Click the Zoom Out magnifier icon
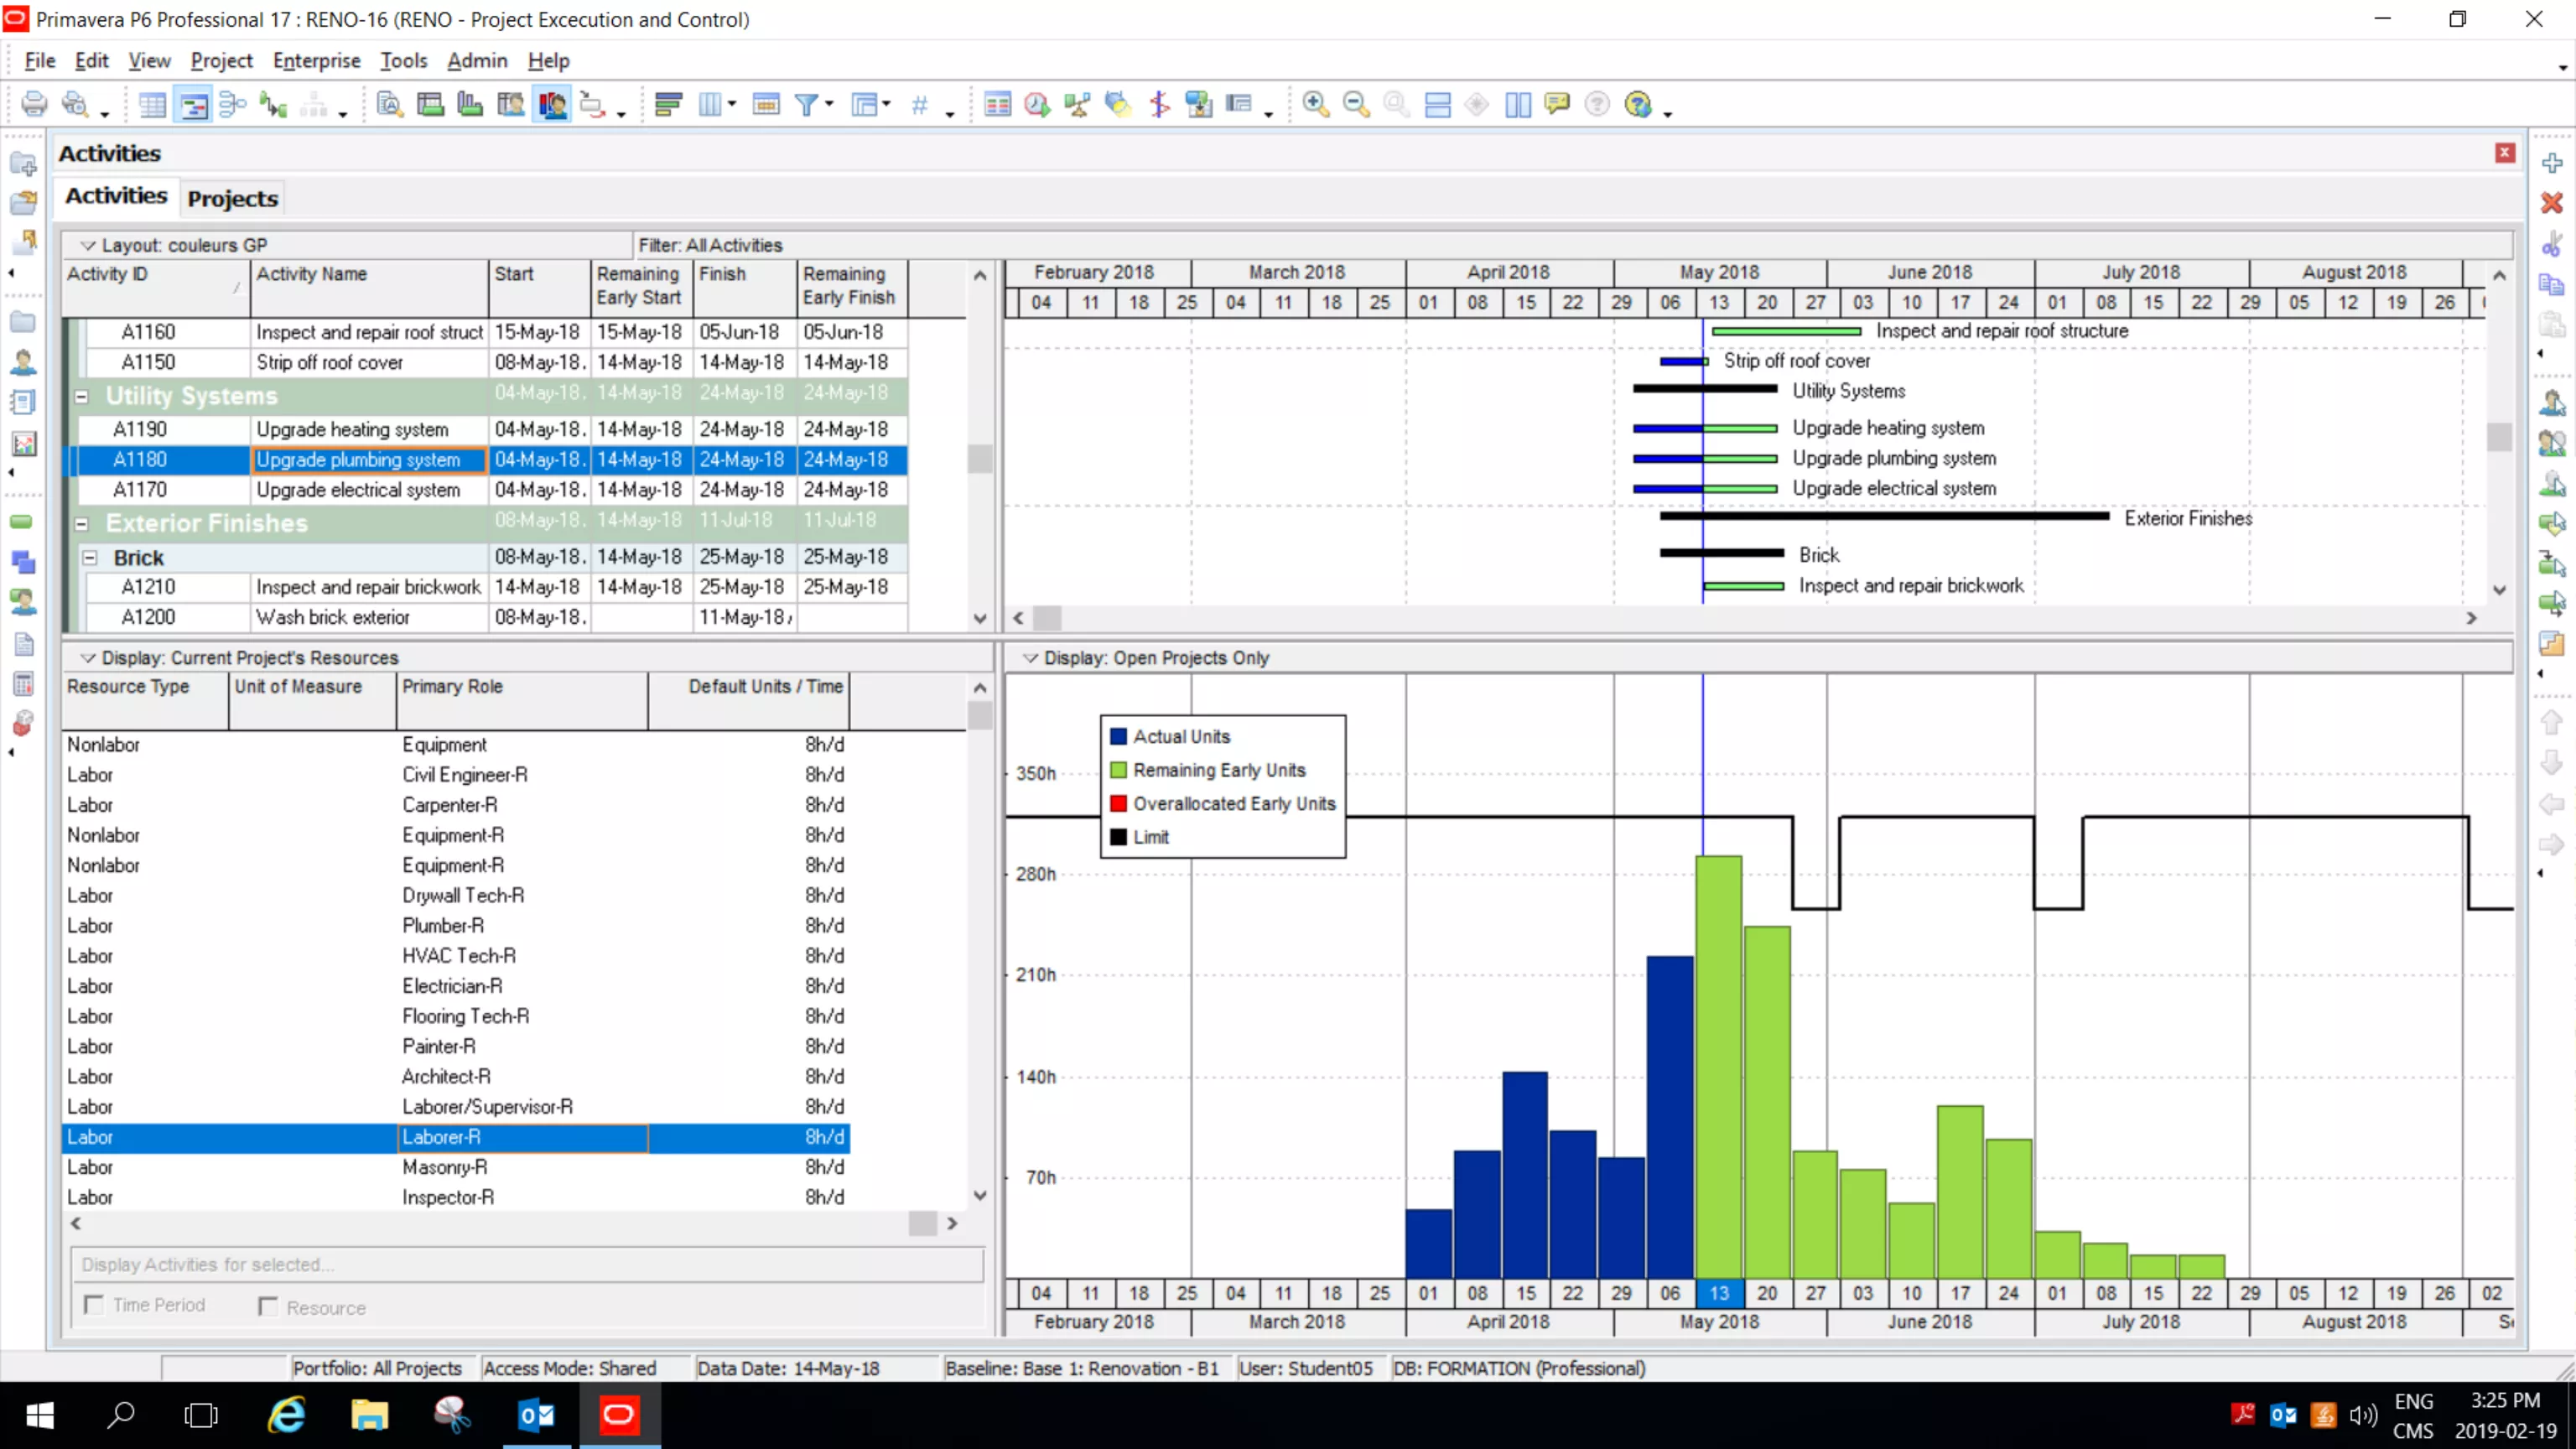This screenshot has width=2576, height=1449. click(x=1355, y=104)
